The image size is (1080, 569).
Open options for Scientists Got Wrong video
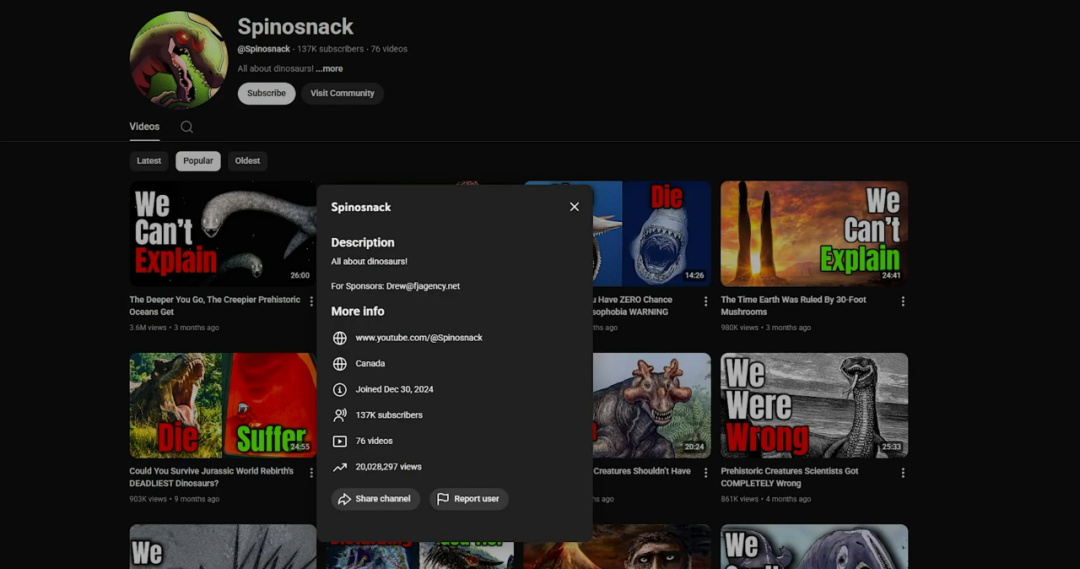pos(902,472)
